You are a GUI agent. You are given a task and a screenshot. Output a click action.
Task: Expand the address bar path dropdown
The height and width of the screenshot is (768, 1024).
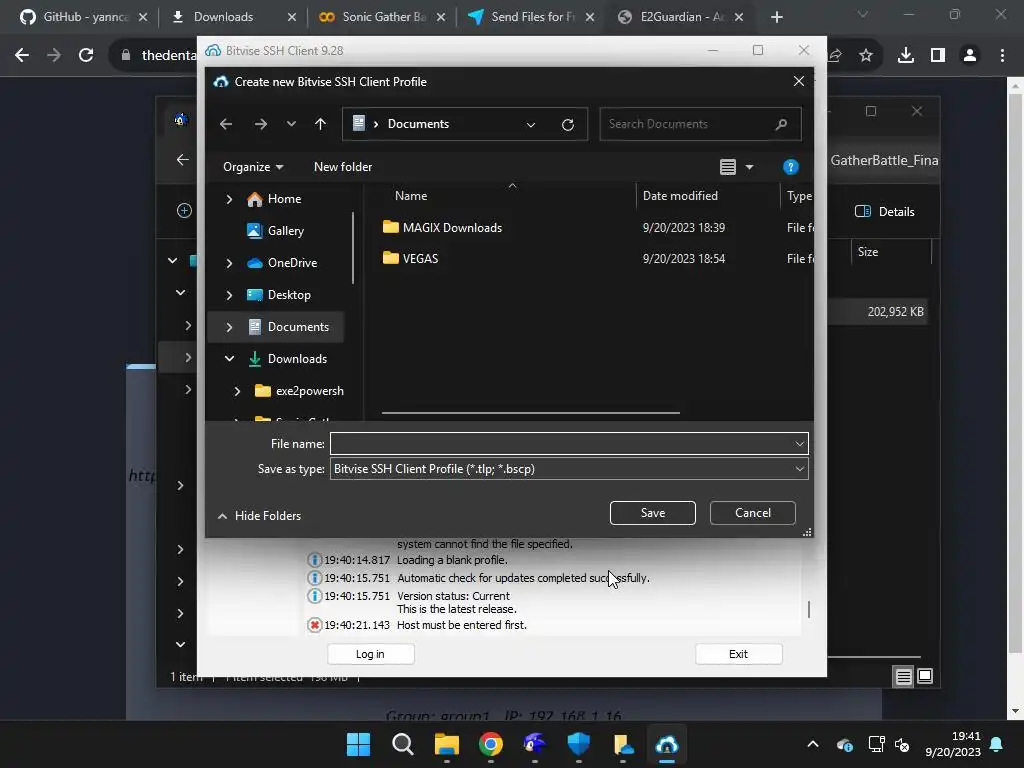(531, 124)
